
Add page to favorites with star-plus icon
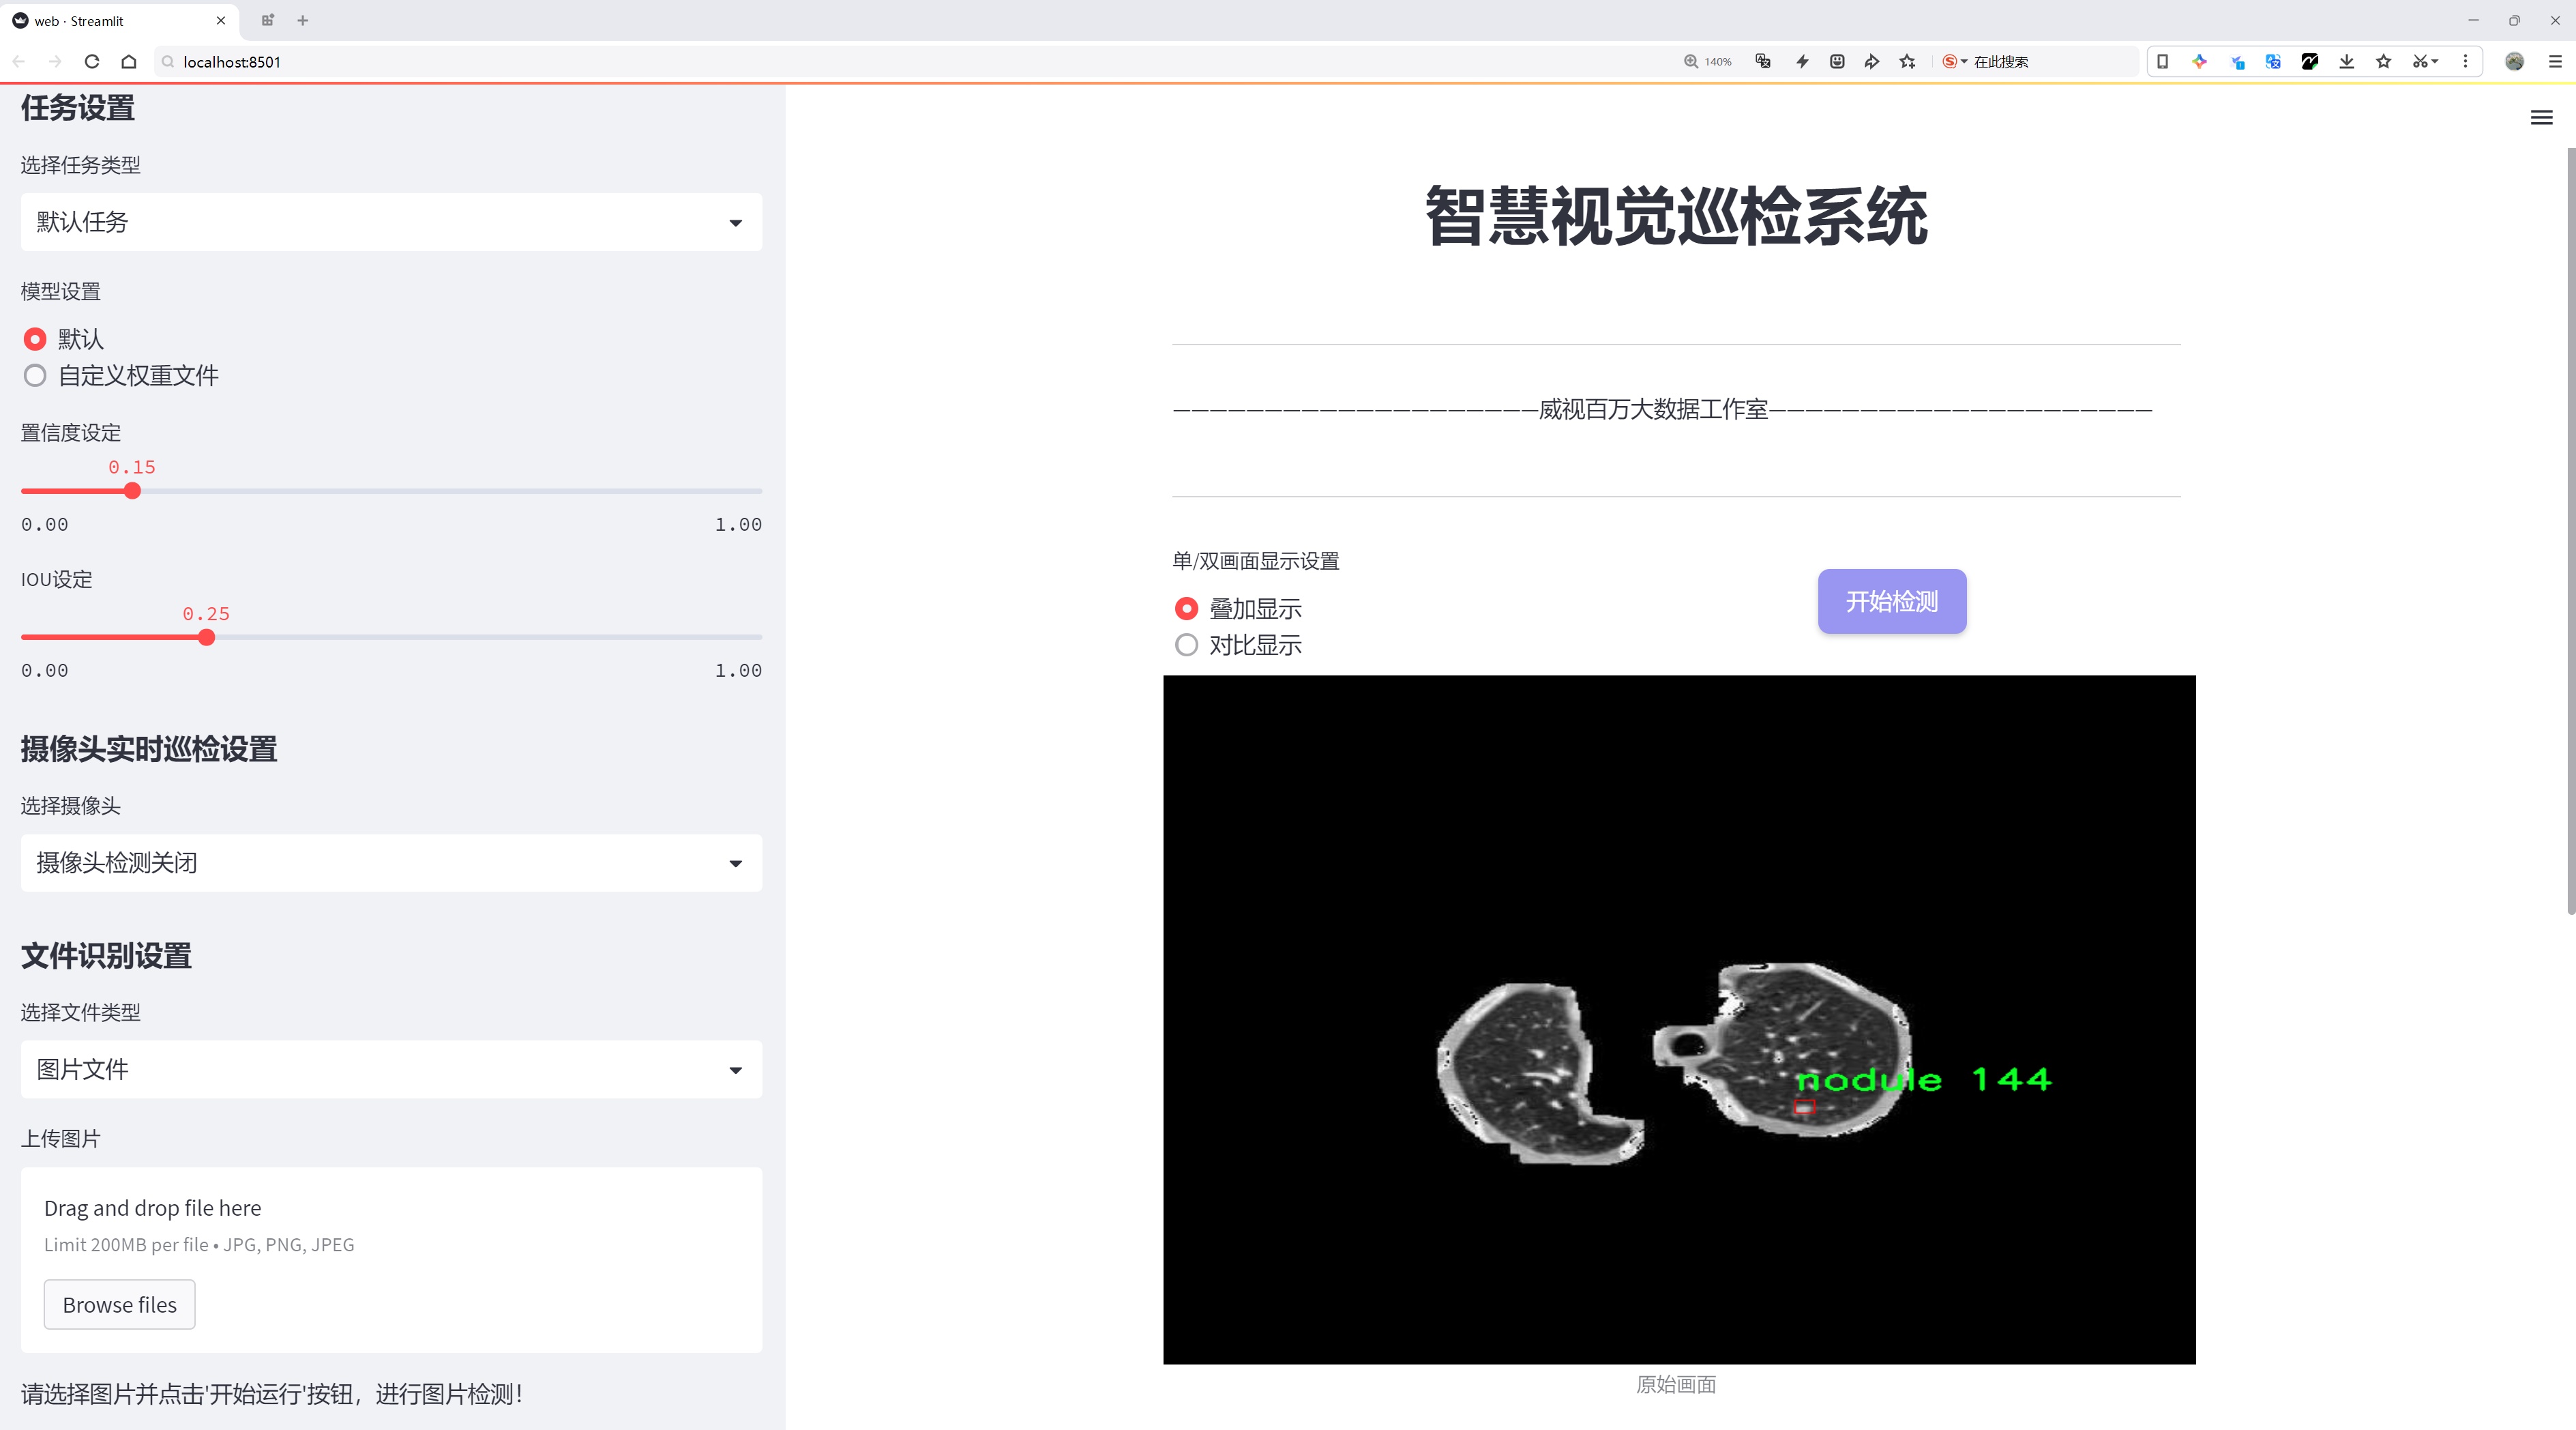click(1908, 61)
